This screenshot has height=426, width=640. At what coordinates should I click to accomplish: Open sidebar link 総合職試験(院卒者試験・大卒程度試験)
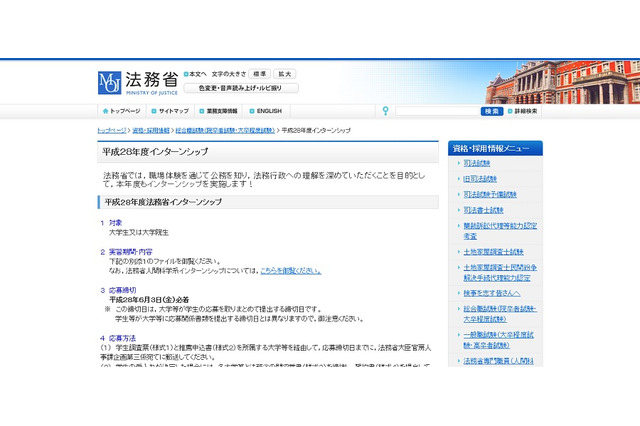coord(500,314)
